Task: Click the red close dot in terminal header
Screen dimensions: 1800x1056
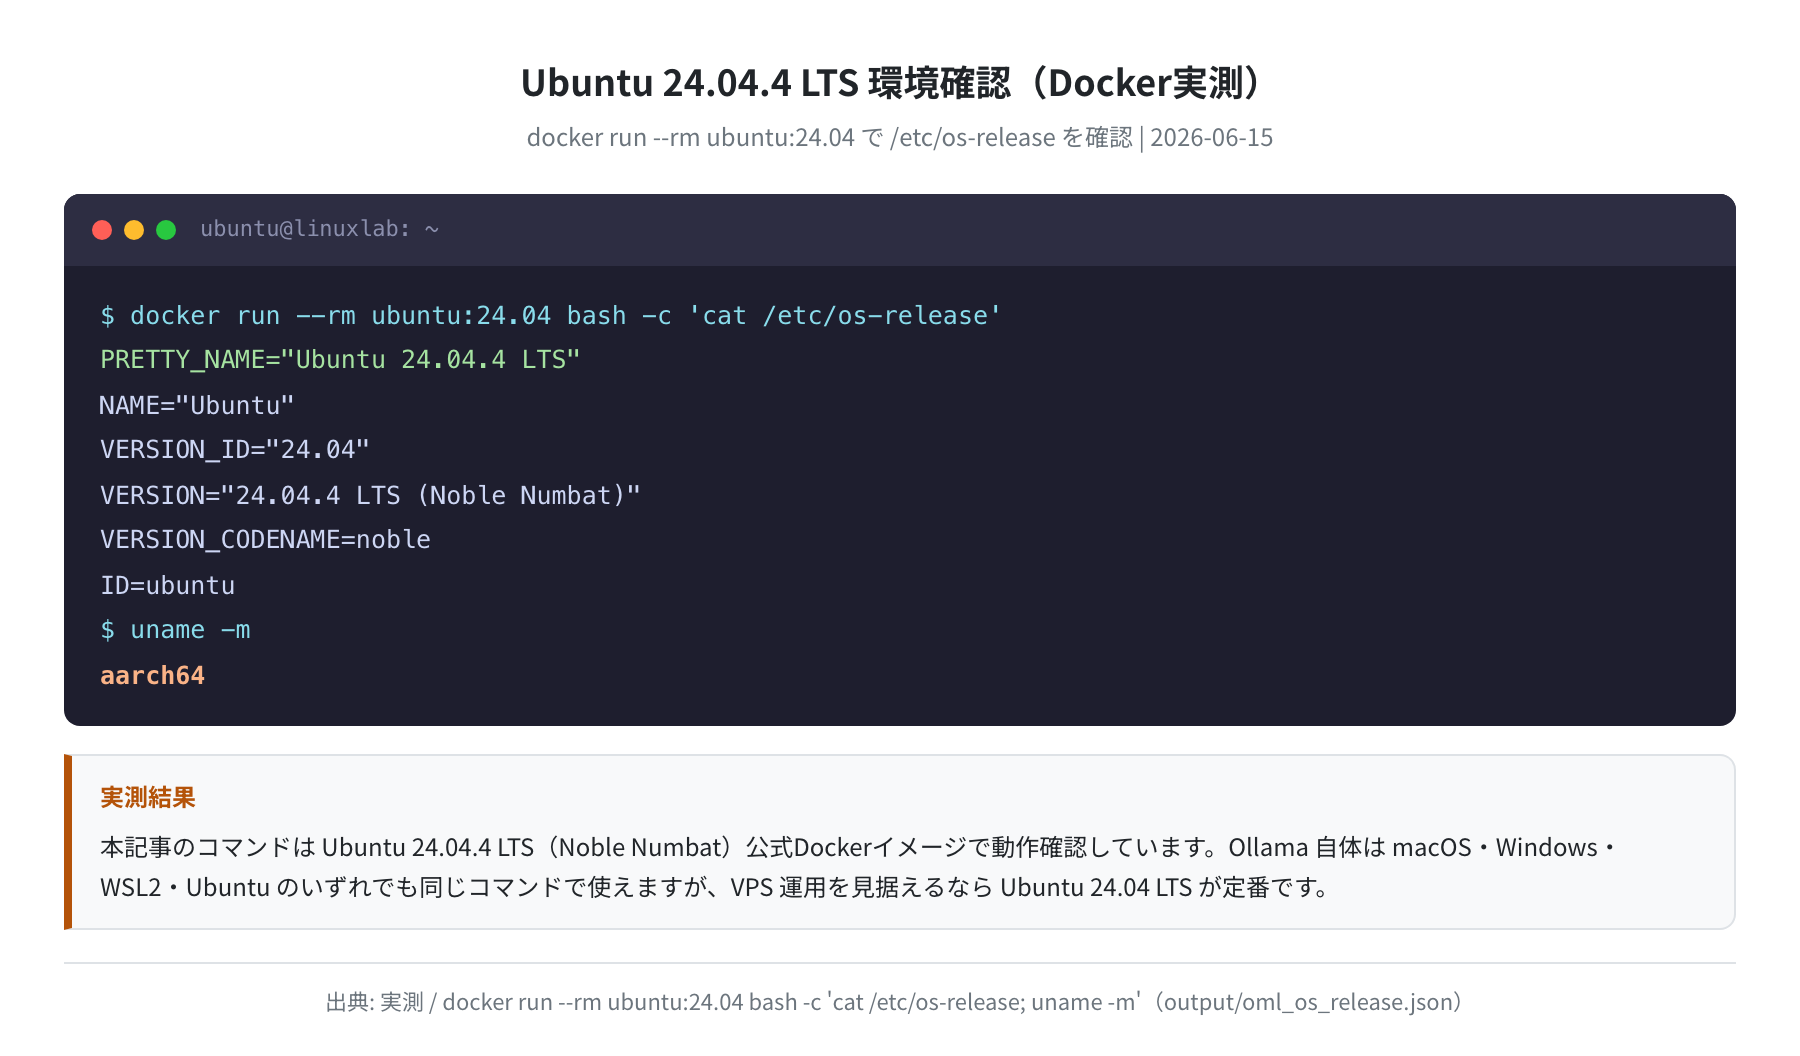Action: click(102, 230)
